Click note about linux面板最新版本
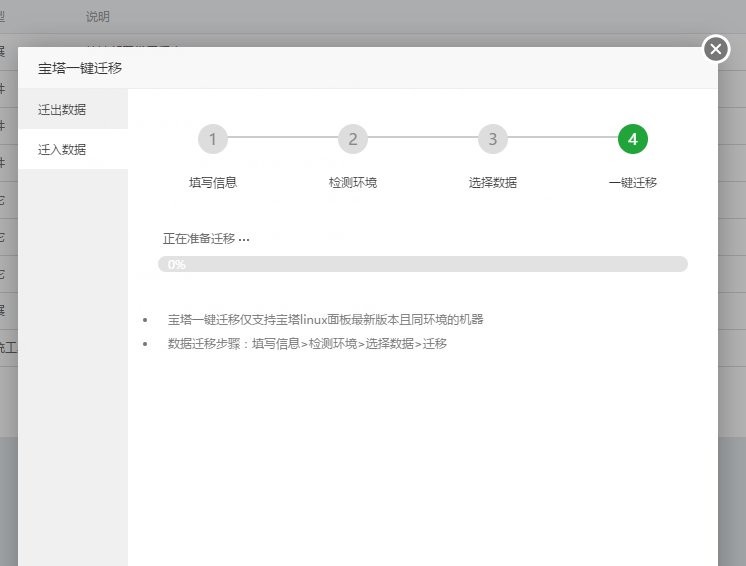This screenshot has width=746, height=566. tap(325, 320)
